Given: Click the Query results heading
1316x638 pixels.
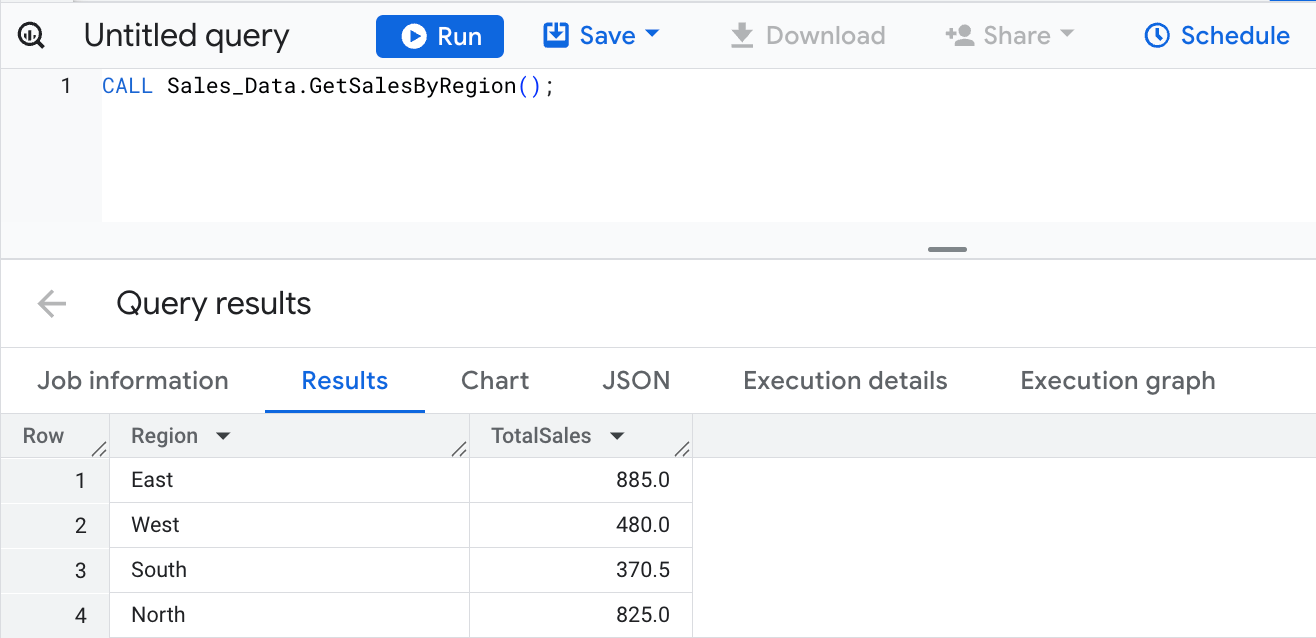Looking at the screenshot, I should tap(214, 304).
